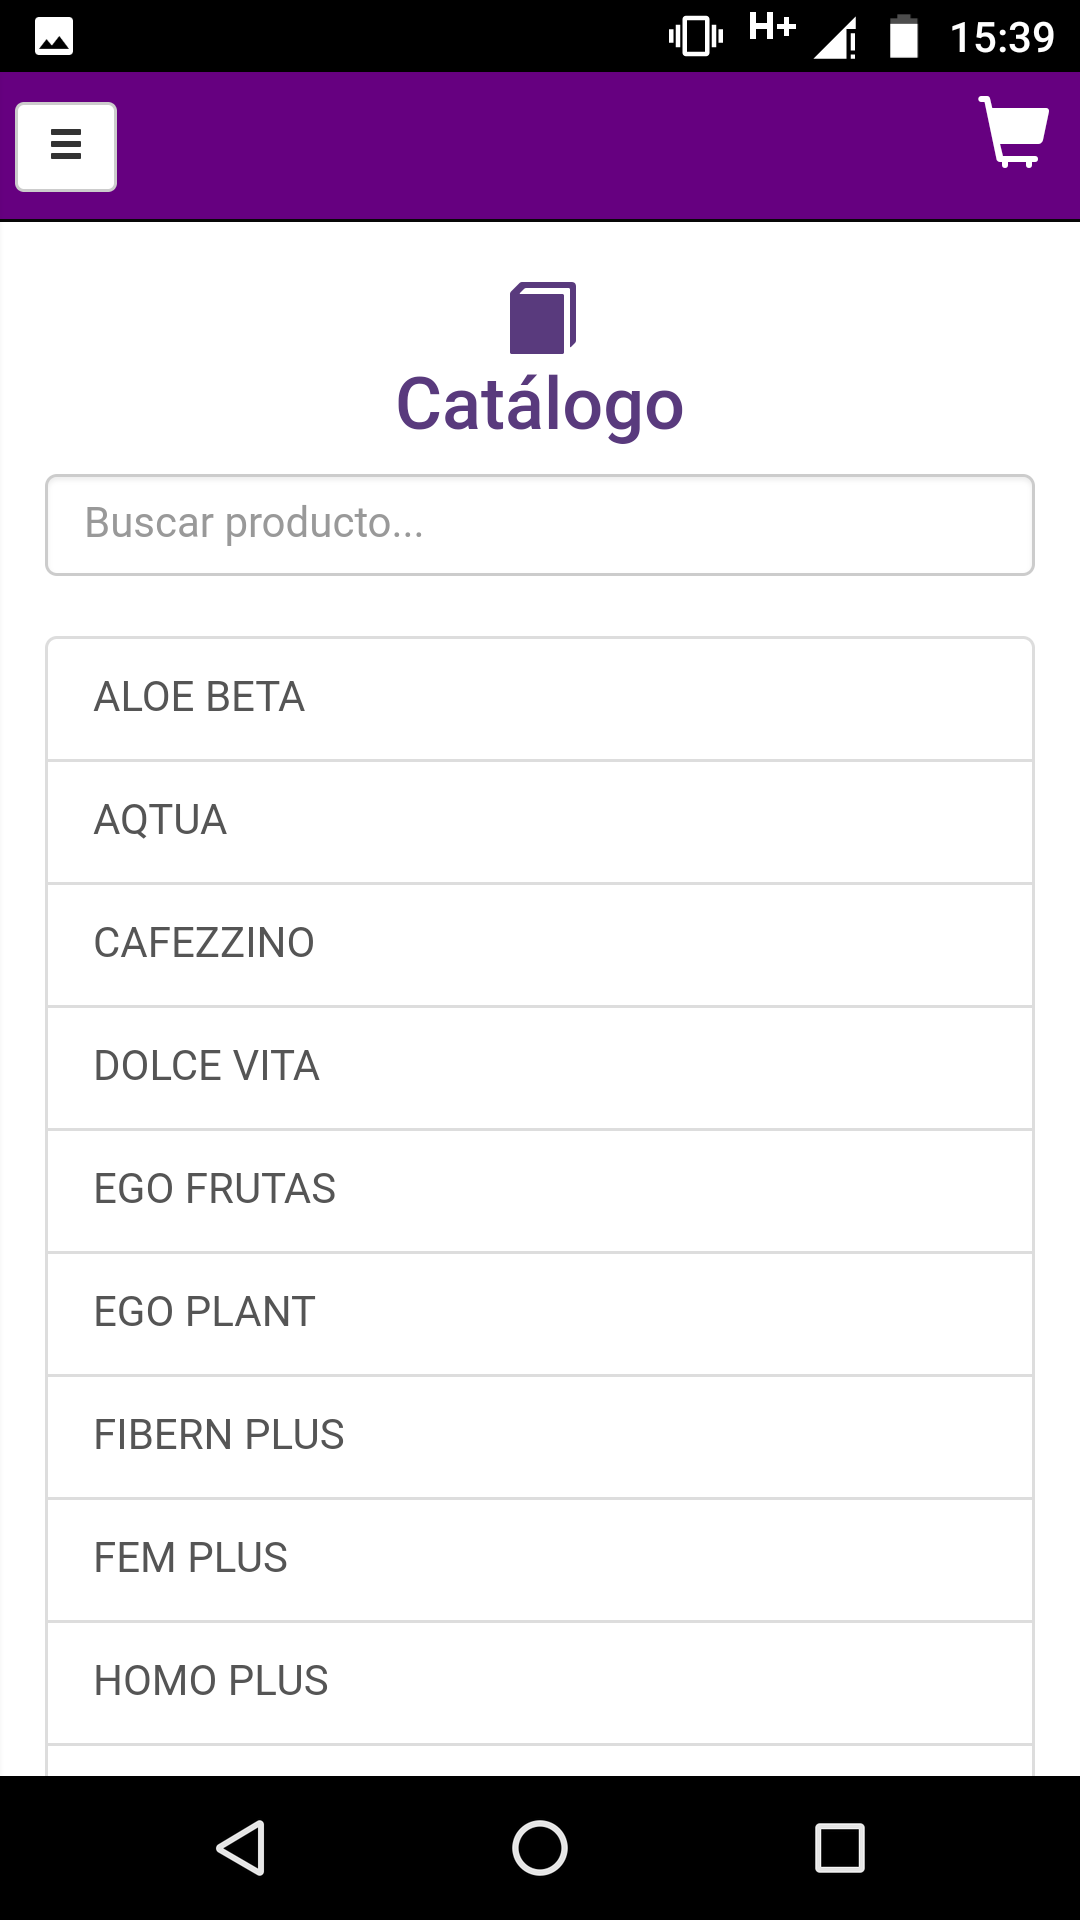
Task: Choose DOLCE VITA in the list
Action: point(540,1068)
